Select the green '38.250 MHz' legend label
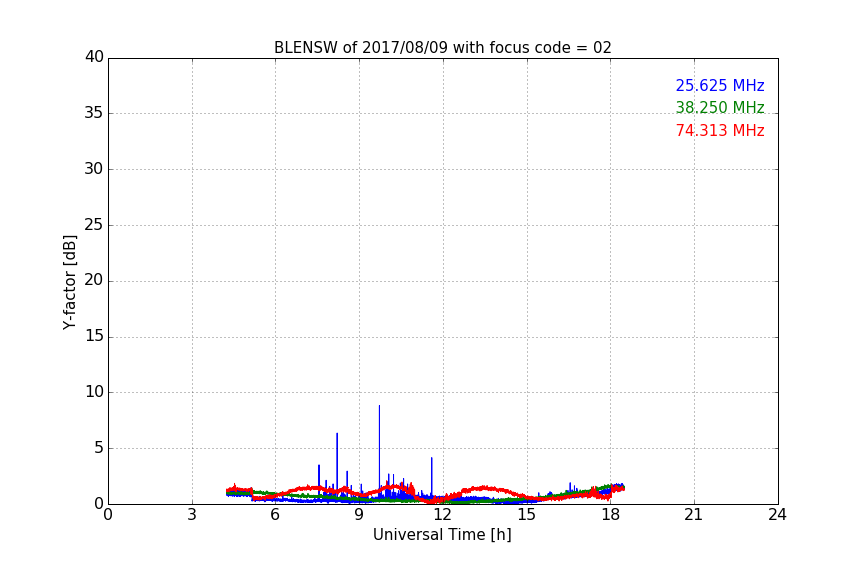Viewport: 864px width, 576px height. click(x=720, y=107)
